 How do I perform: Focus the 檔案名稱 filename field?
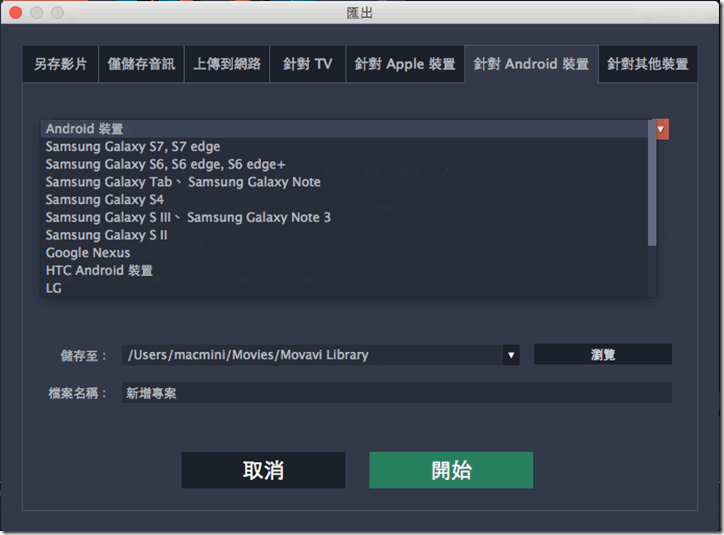[397, 393]
